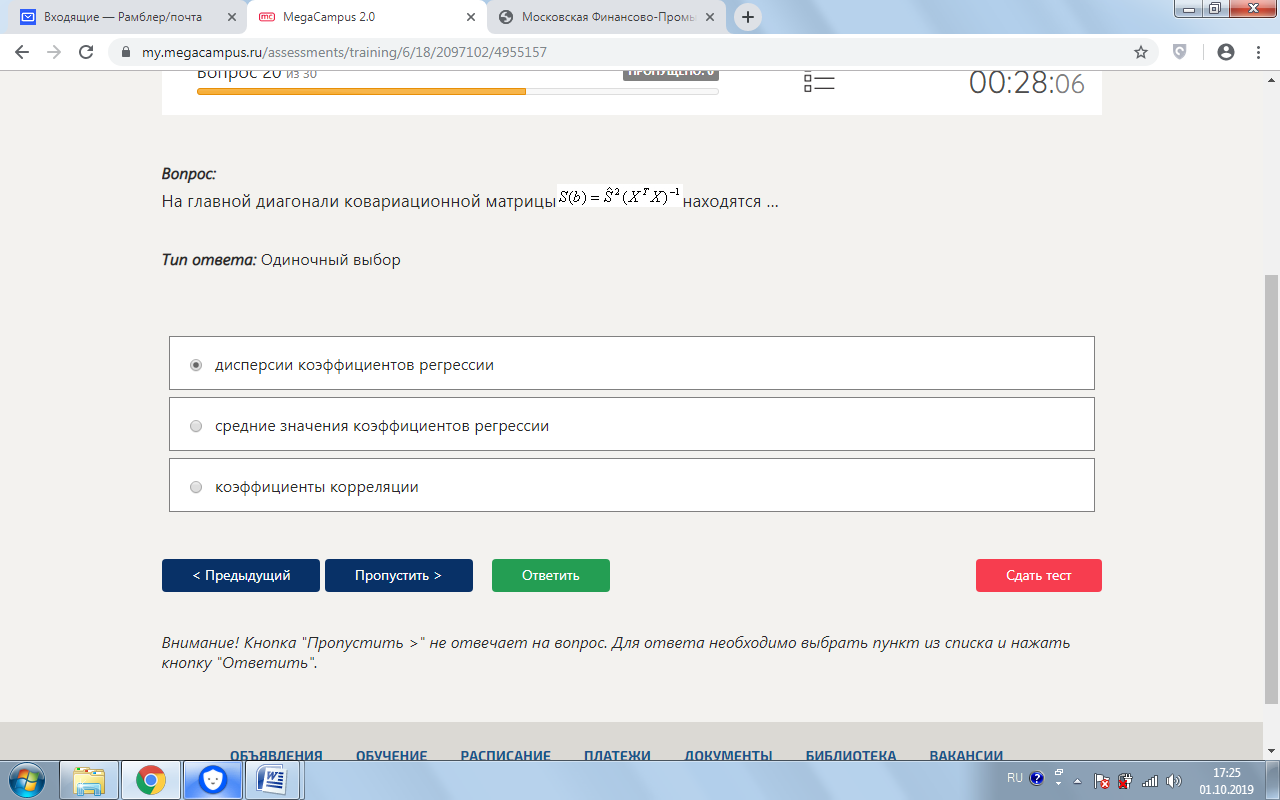This screenshot has height=800, width=1280.
Task: Open the shield extension icon
Action: (1180, 52)
